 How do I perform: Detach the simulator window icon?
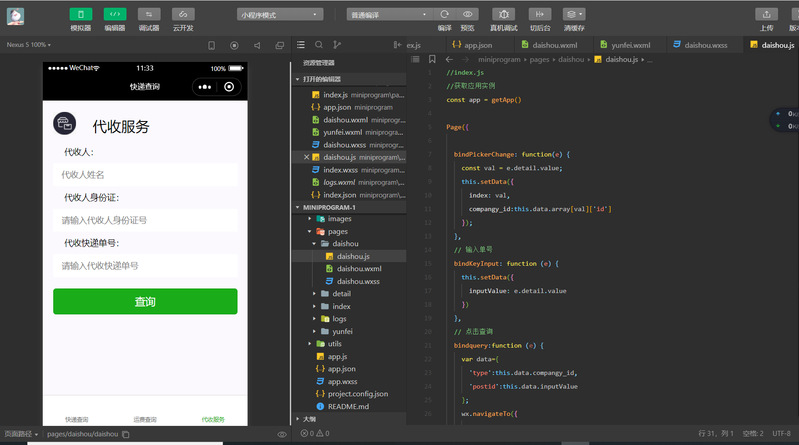[279, 45]
